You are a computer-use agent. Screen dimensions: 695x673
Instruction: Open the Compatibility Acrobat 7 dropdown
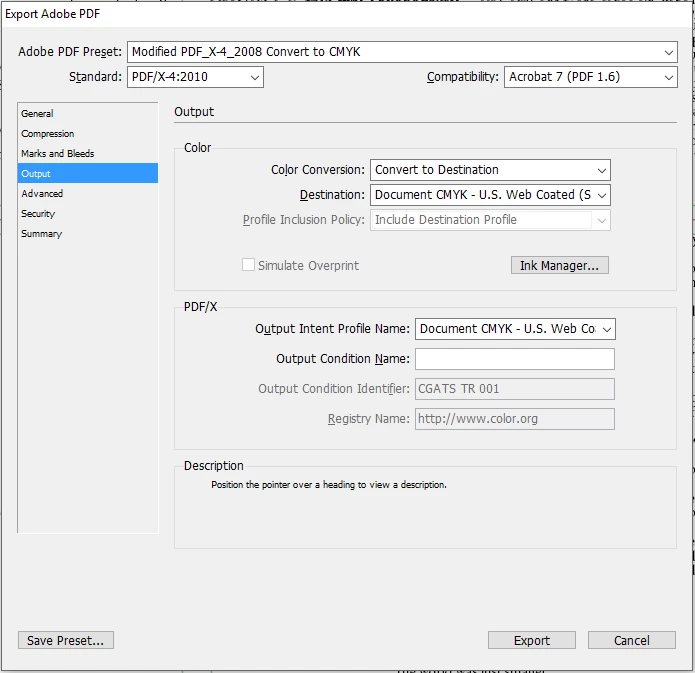click(590, 77)
